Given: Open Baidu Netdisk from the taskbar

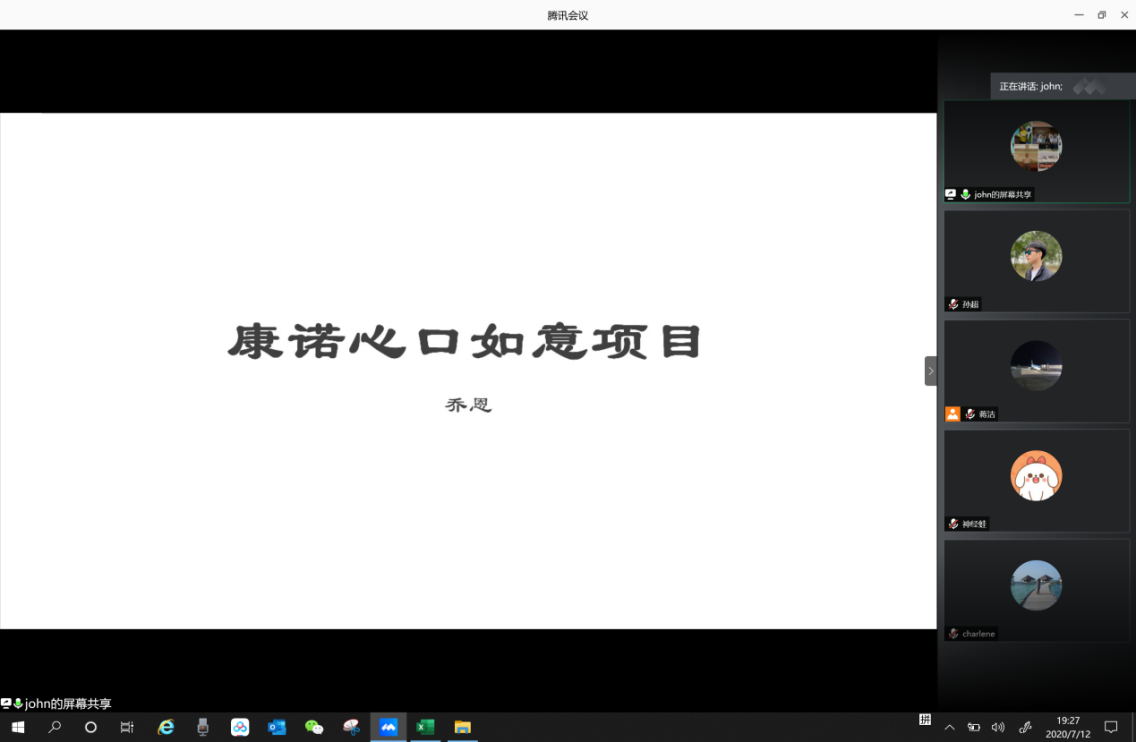Looking at the screenshot, I should (240, 727).
